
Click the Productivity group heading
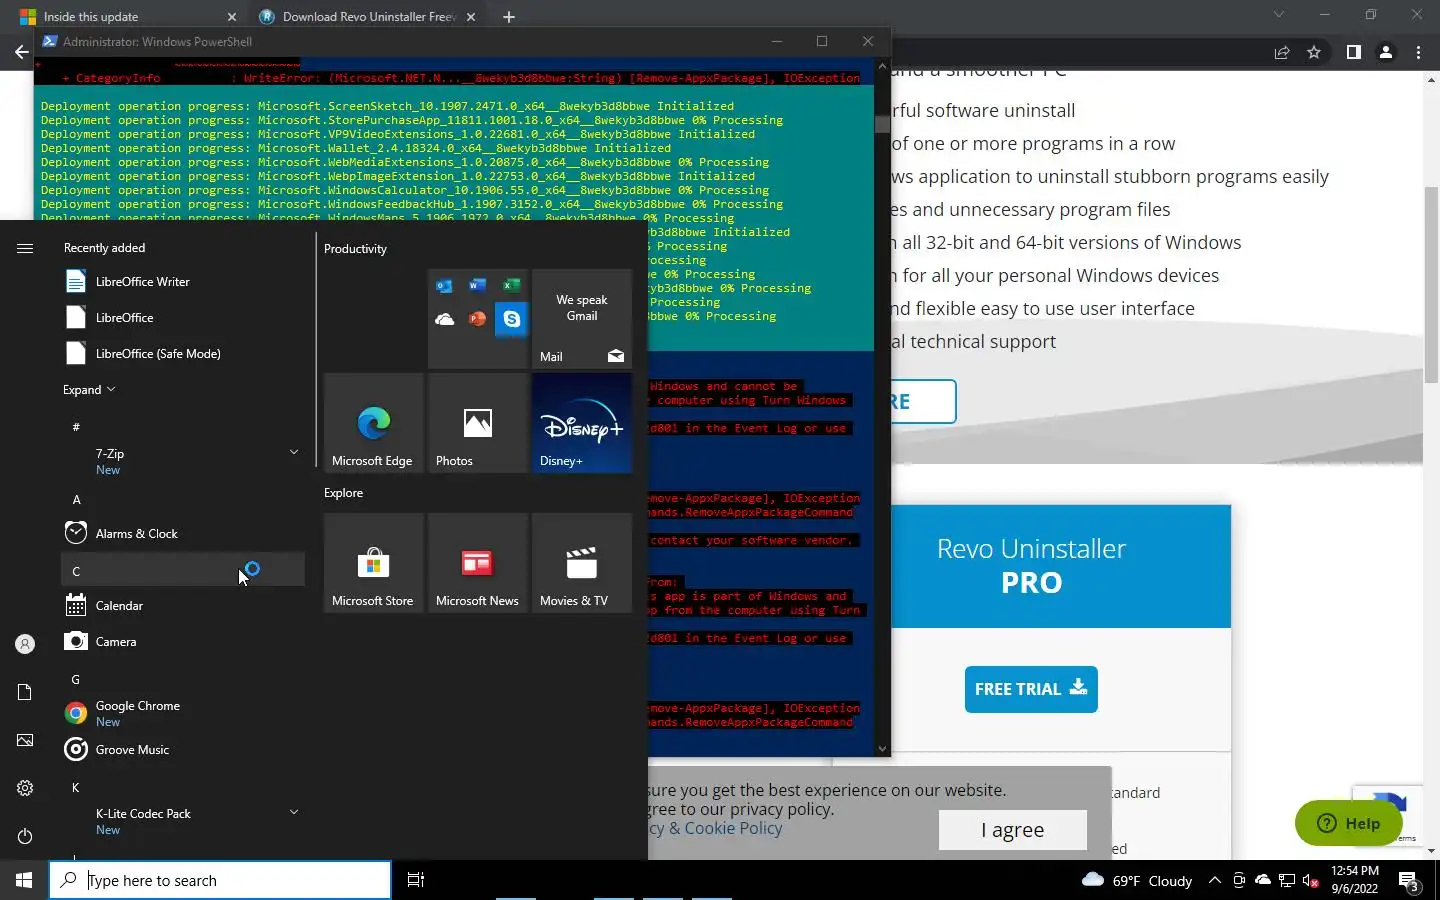tap(355, 249)
